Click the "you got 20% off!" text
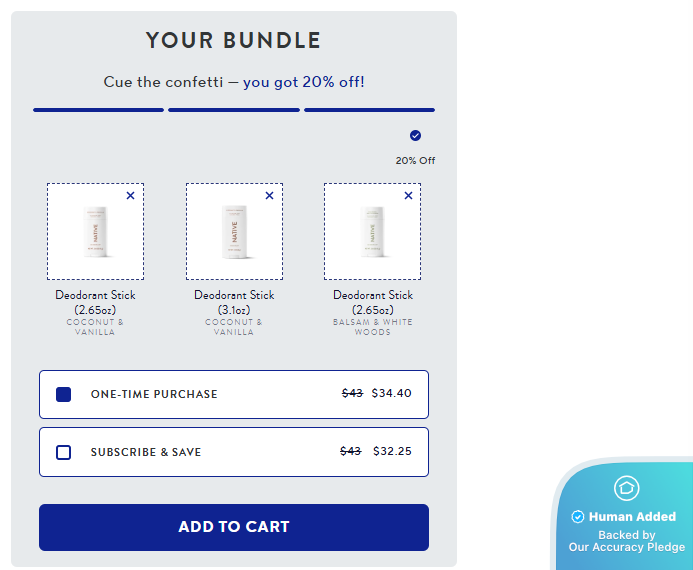The width and height of the screenshot is (693, 570). pyautogui.click(x=303, y=82)
